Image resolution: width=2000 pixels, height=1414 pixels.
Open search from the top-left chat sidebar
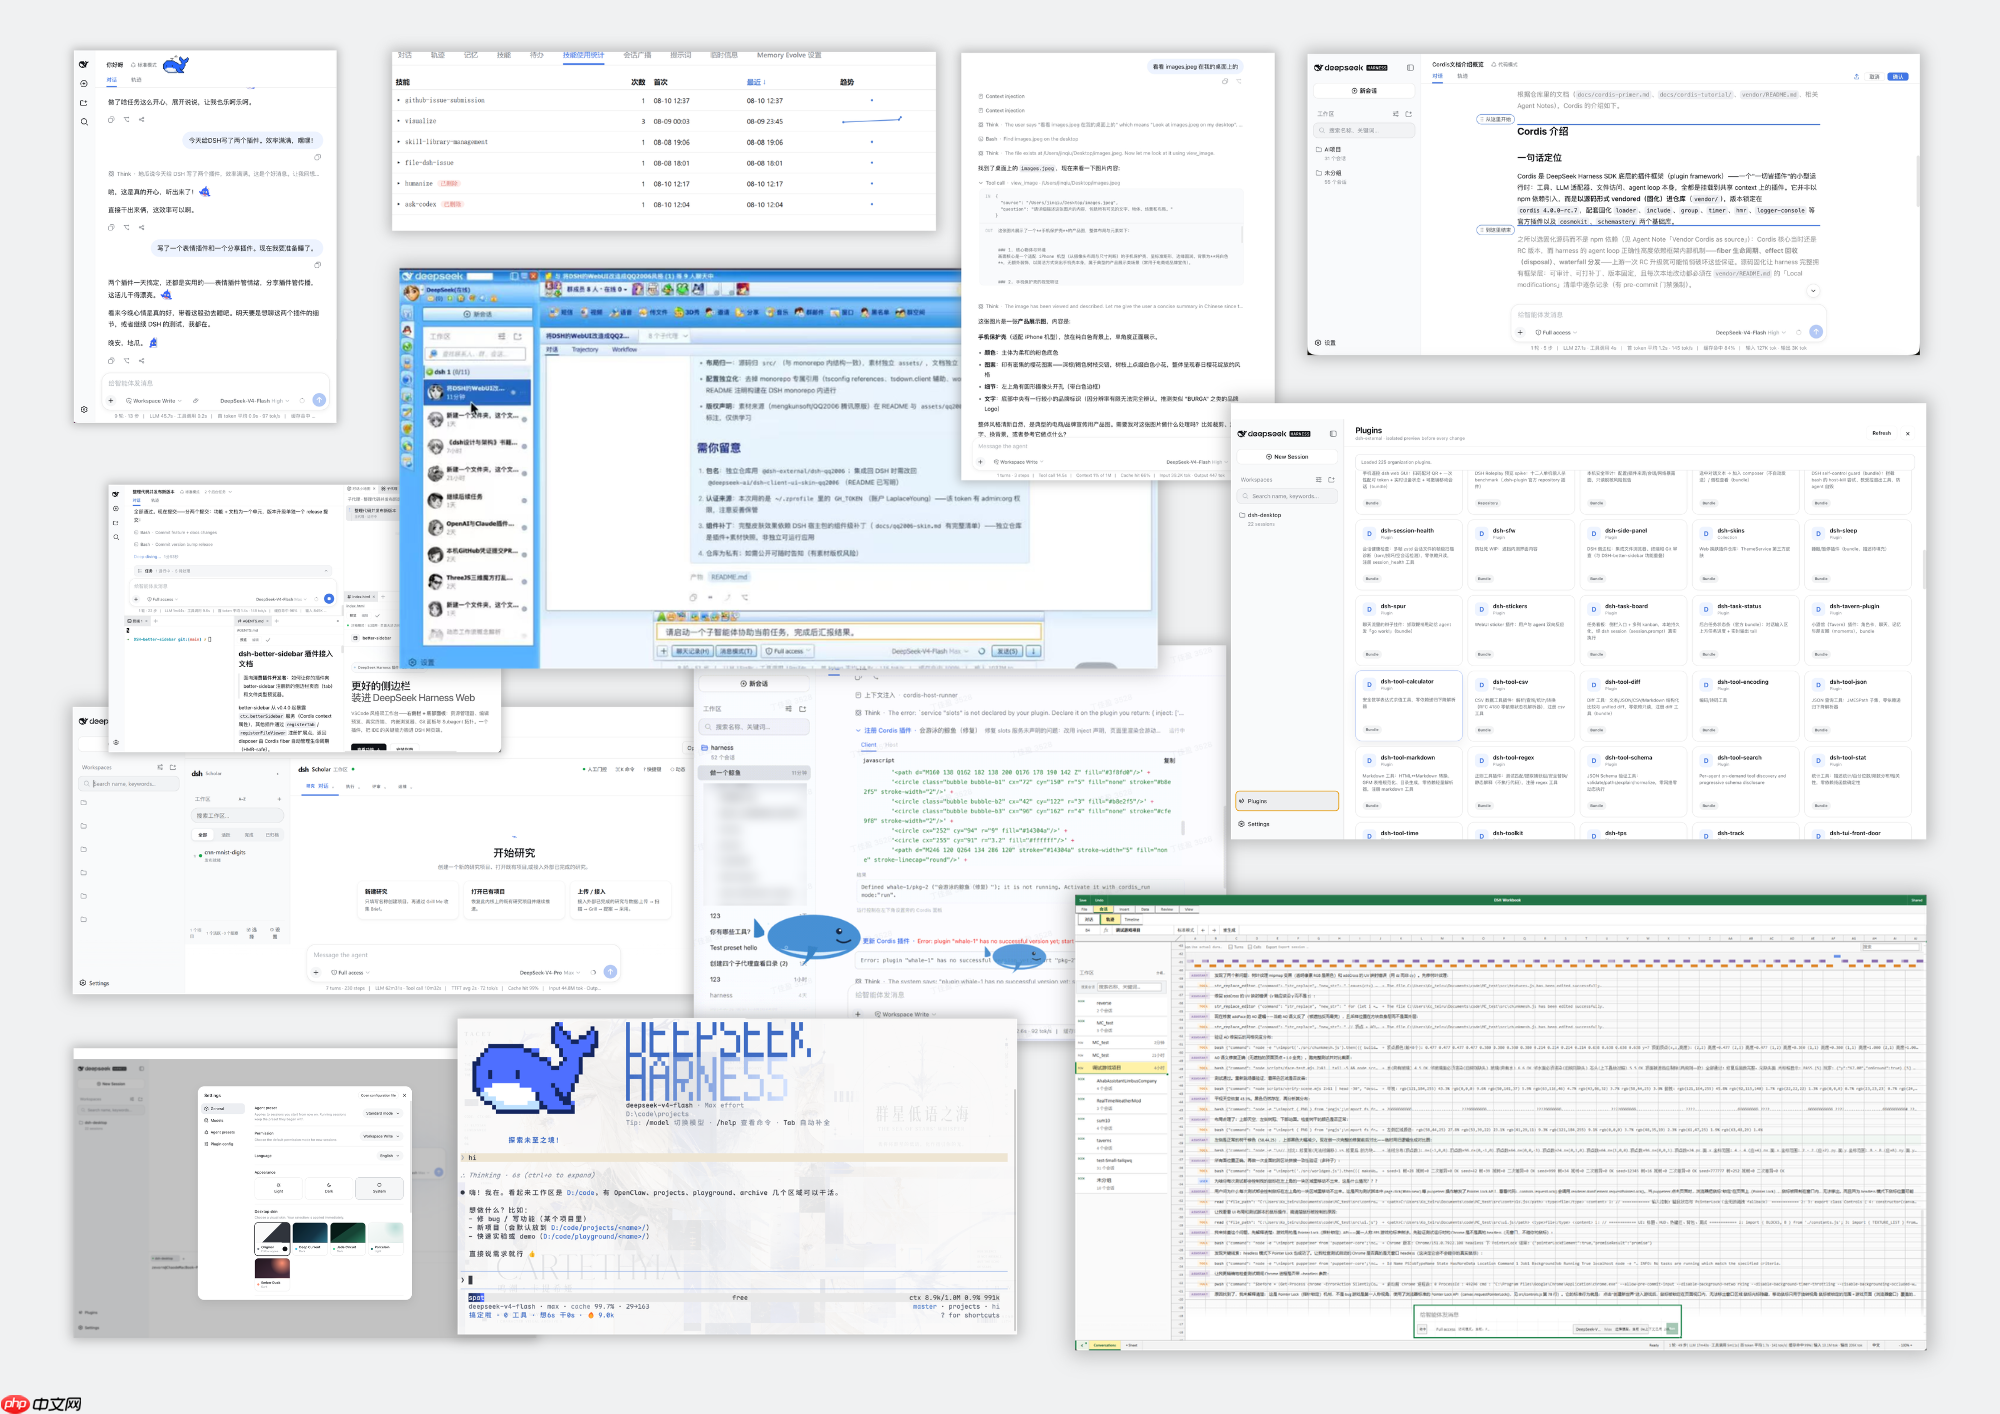click(84, 121)
